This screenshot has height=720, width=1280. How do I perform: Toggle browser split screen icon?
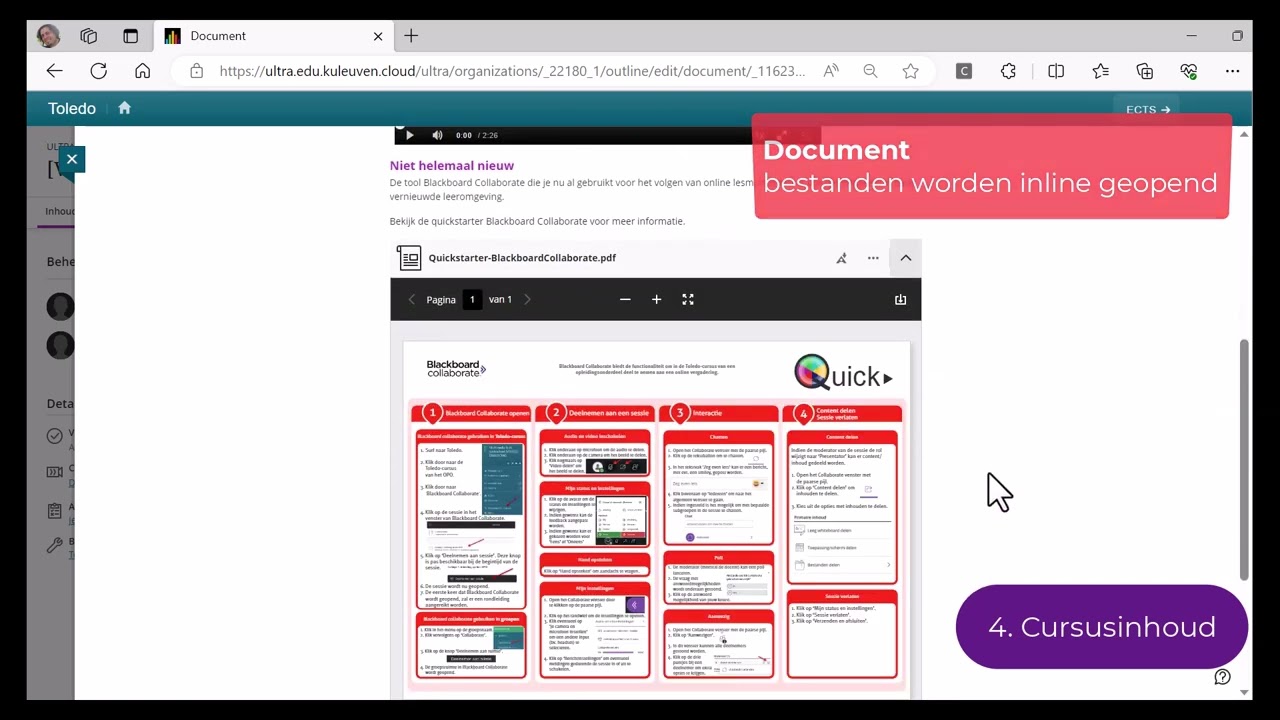(x=1056, y=71)
